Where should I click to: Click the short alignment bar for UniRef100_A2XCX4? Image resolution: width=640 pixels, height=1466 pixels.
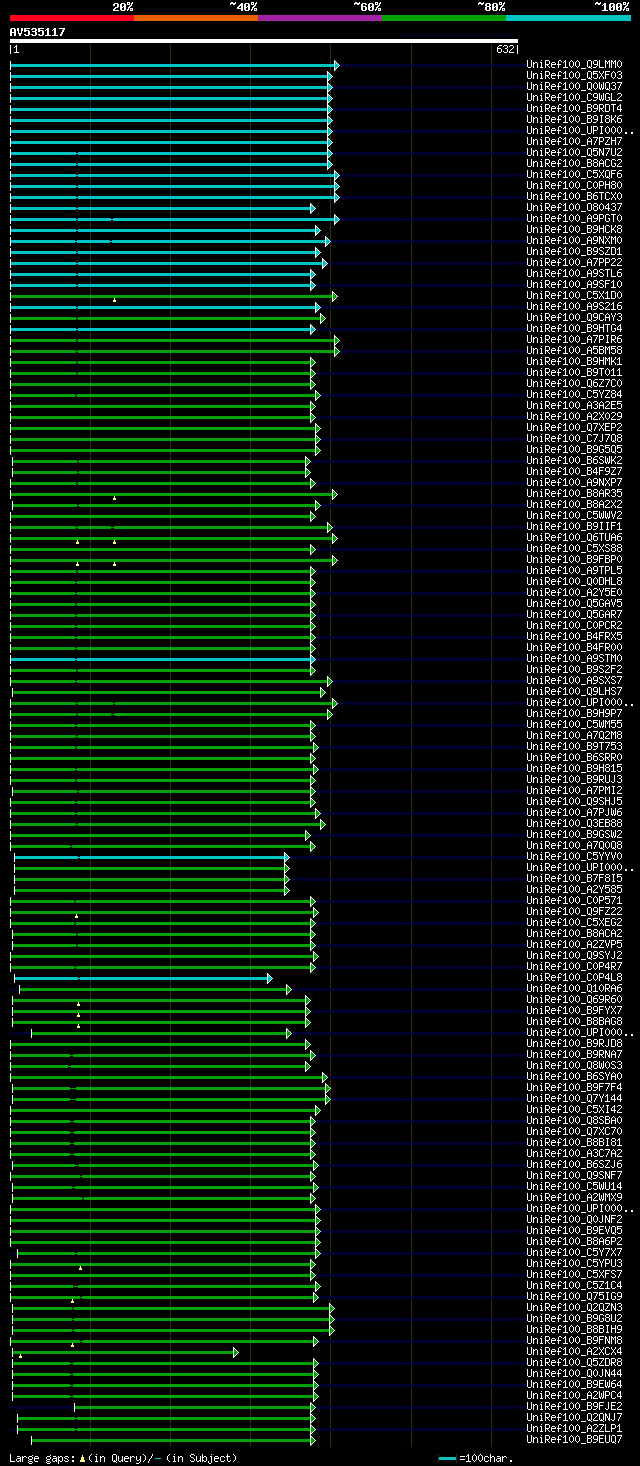pyautogui.click(x=126, y=1352)
